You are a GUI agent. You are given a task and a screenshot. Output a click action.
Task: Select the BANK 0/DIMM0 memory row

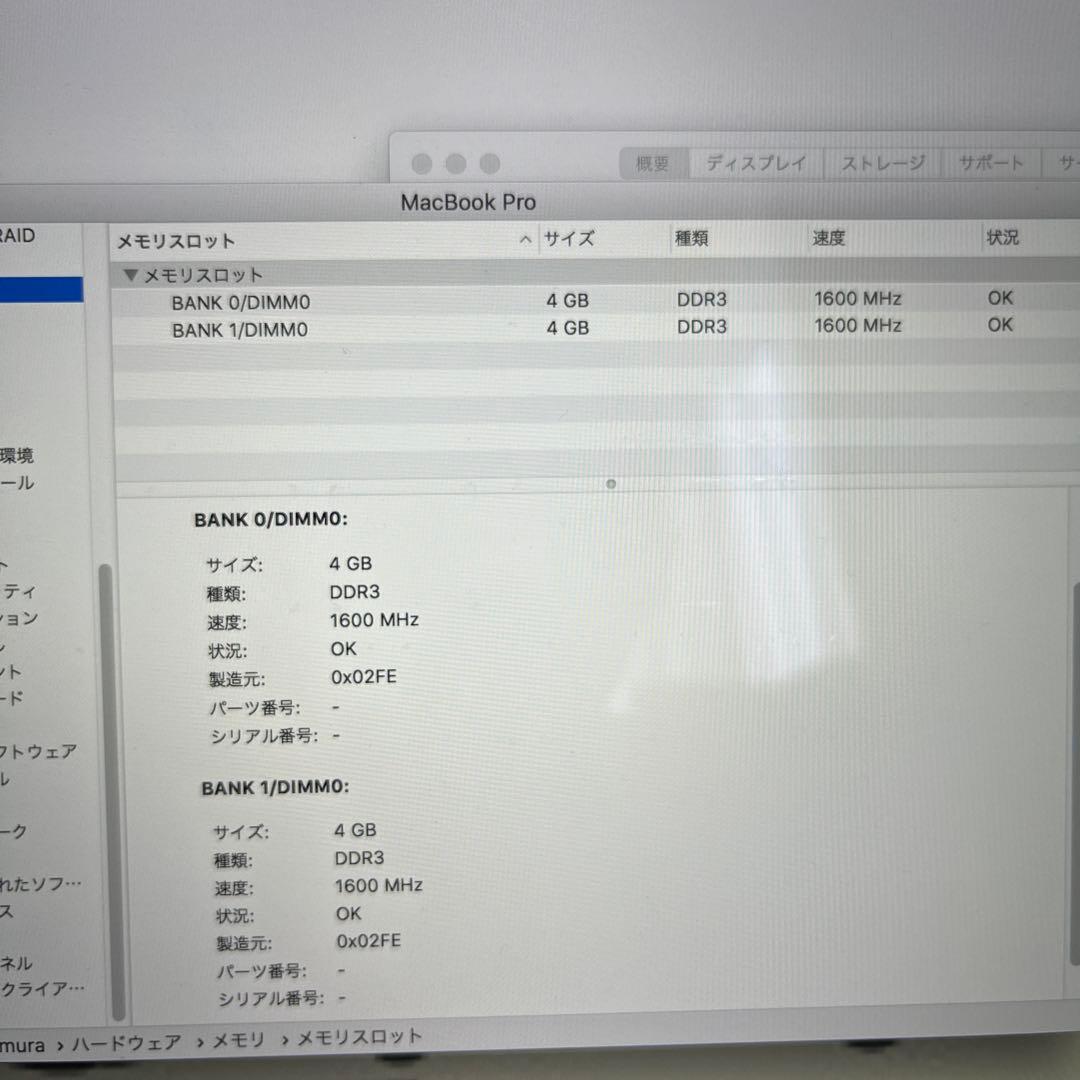point(240,302)
